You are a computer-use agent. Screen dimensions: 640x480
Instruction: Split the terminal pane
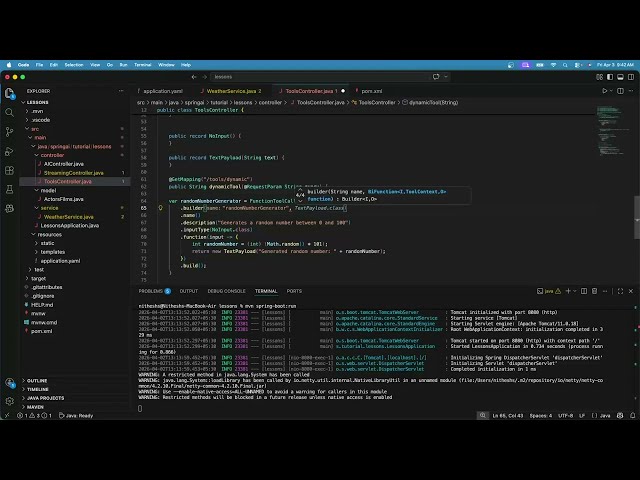(584, 291)
